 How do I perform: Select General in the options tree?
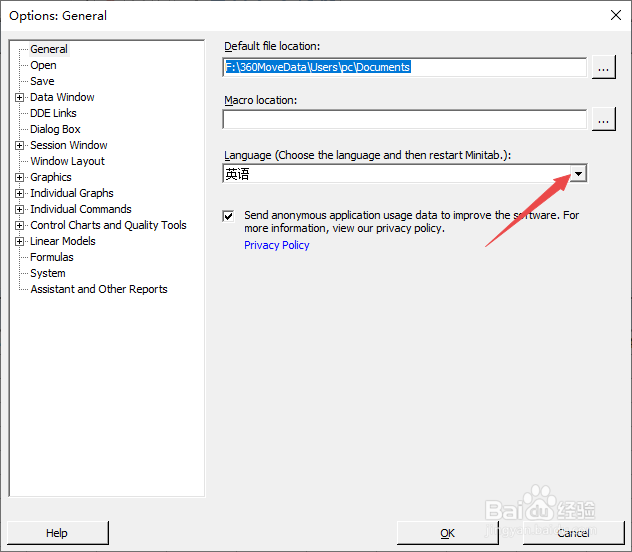coord(49,49)
